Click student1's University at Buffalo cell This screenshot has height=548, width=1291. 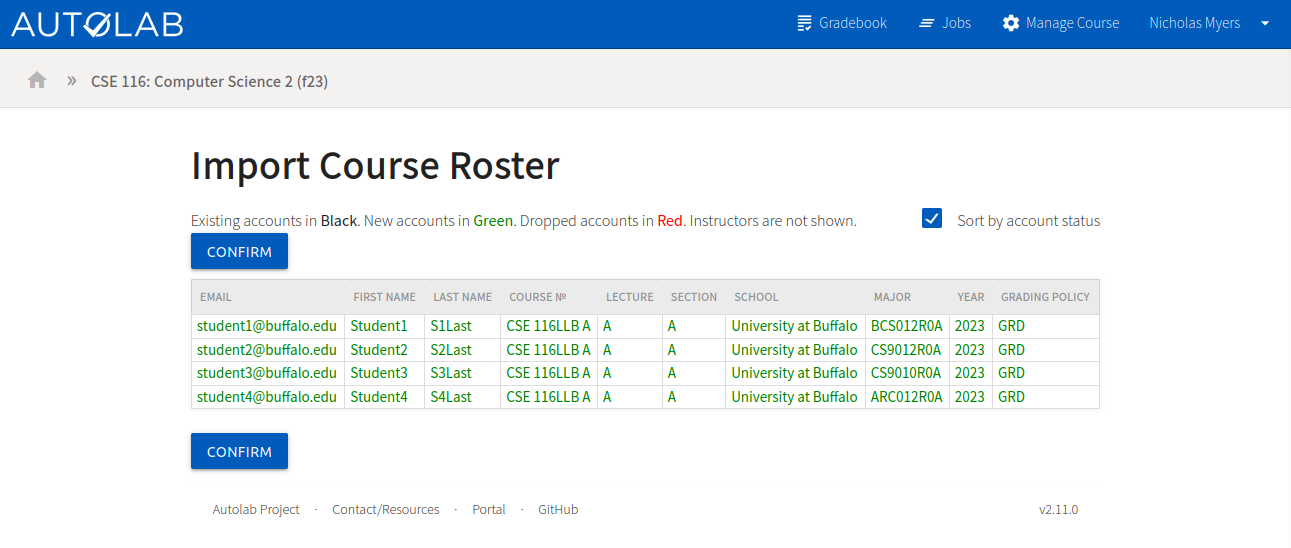point(796,326)
